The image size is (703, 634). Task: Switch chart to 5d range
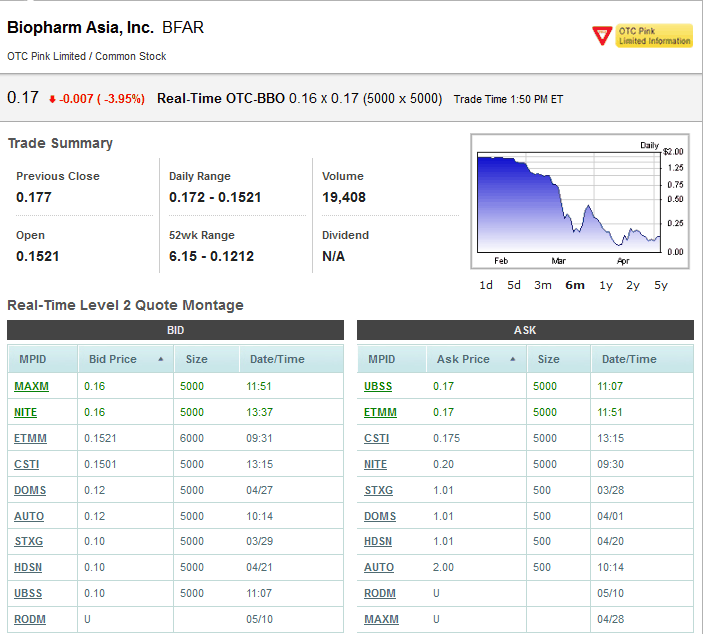point(514,285)
